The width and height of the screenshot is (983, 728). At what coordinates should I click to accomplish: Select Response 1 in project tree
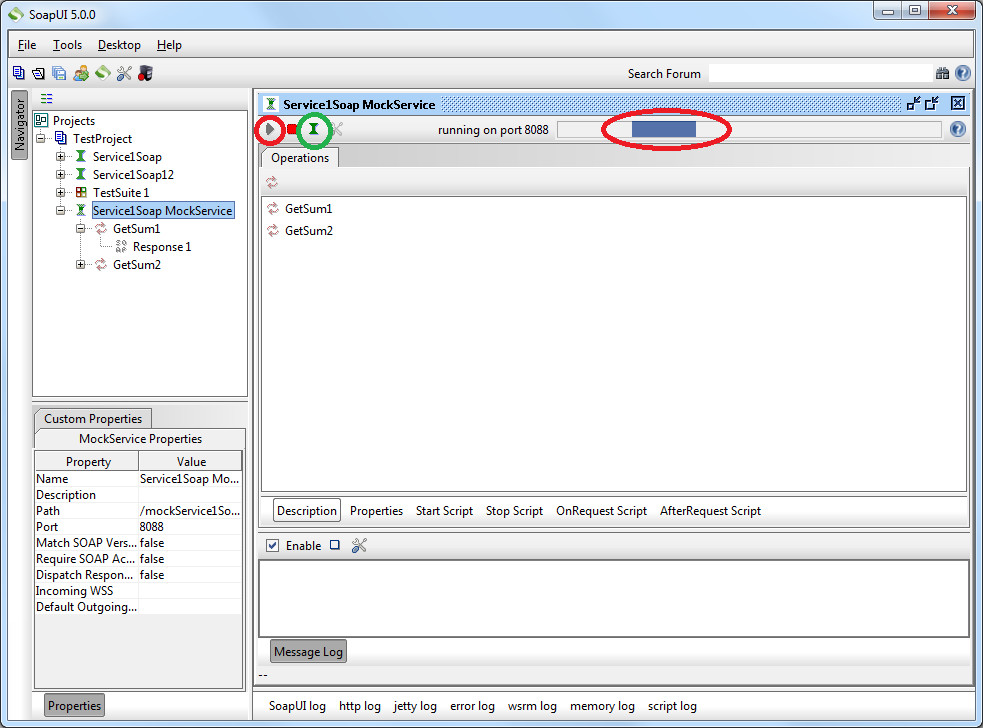click(x=162, y=247)
